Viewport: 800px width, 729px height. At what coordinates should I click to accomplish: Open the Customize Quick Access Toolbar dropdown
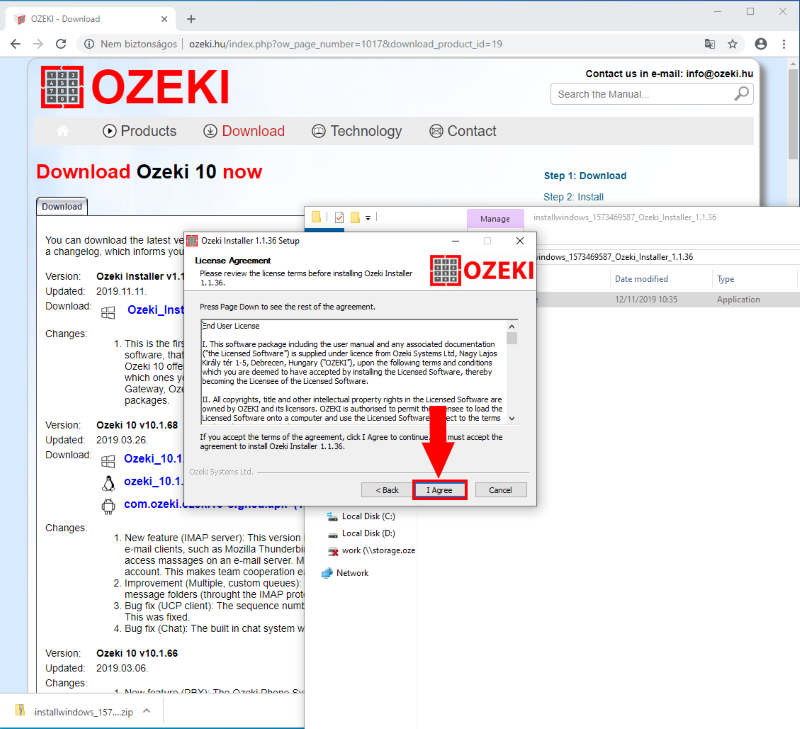(368, 218)
